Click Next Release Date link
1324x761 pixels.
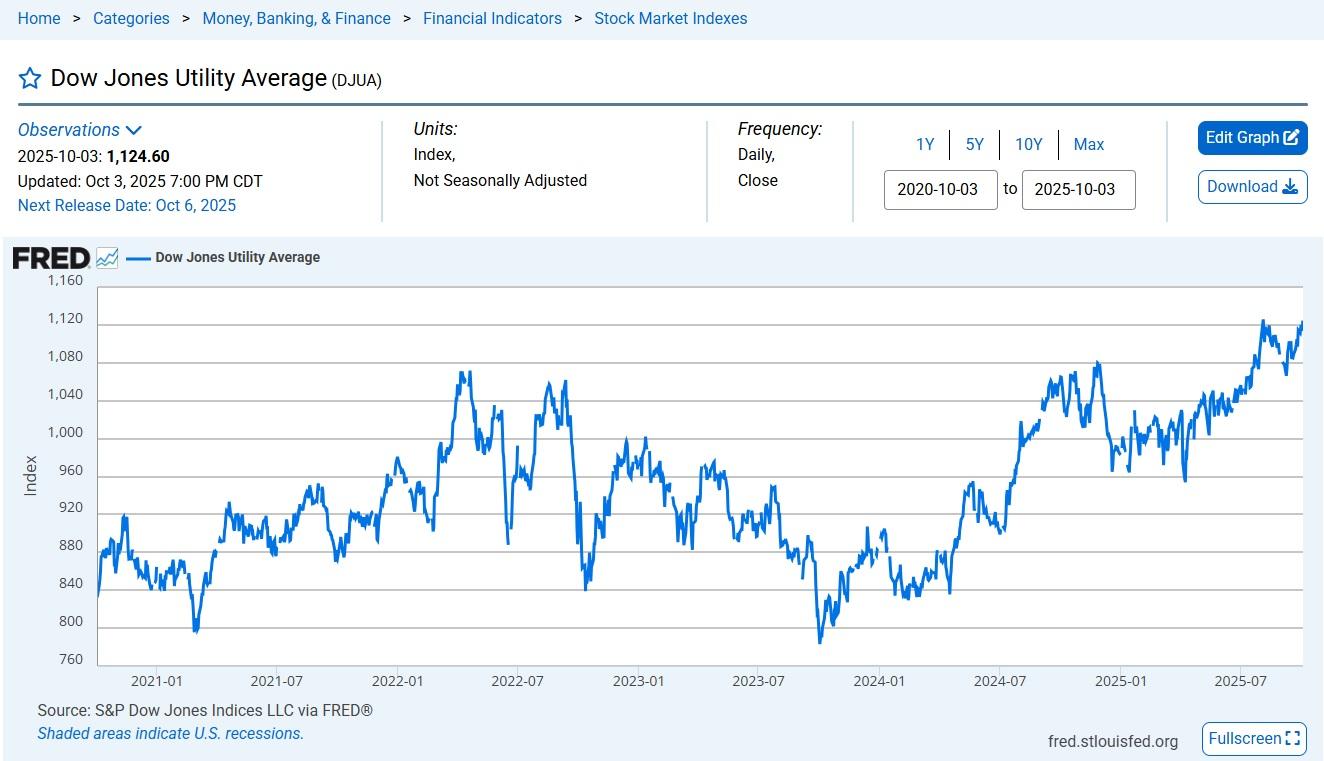click(127, 205)
